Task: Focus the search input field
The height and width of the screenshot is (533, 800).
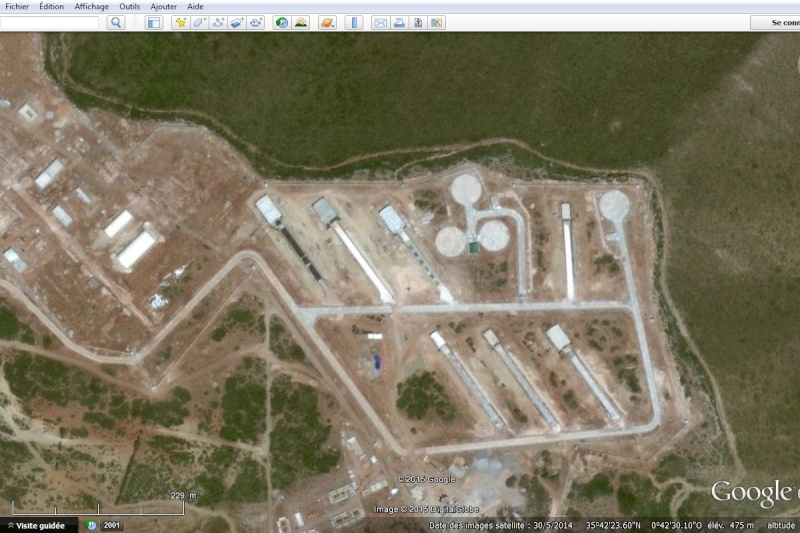Action: click(49, 22)
